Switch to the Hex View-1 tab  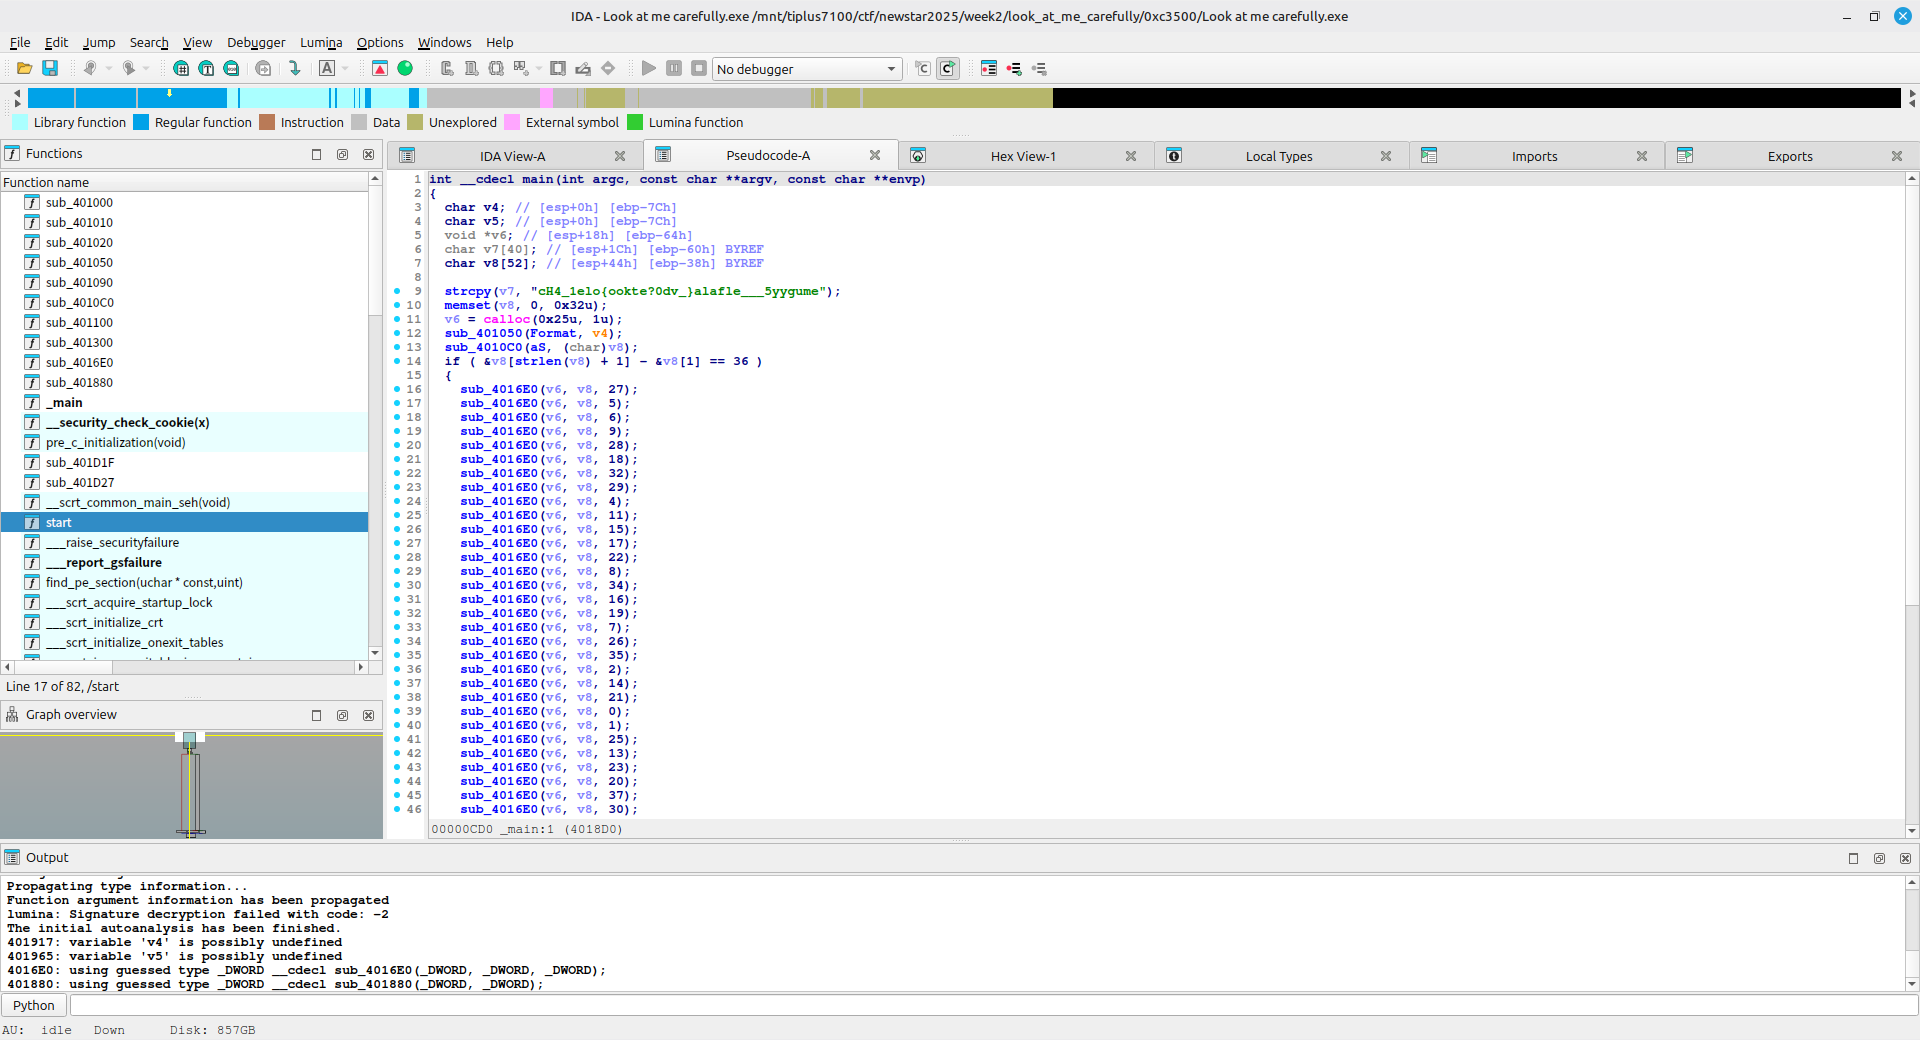pos(1022,156)
